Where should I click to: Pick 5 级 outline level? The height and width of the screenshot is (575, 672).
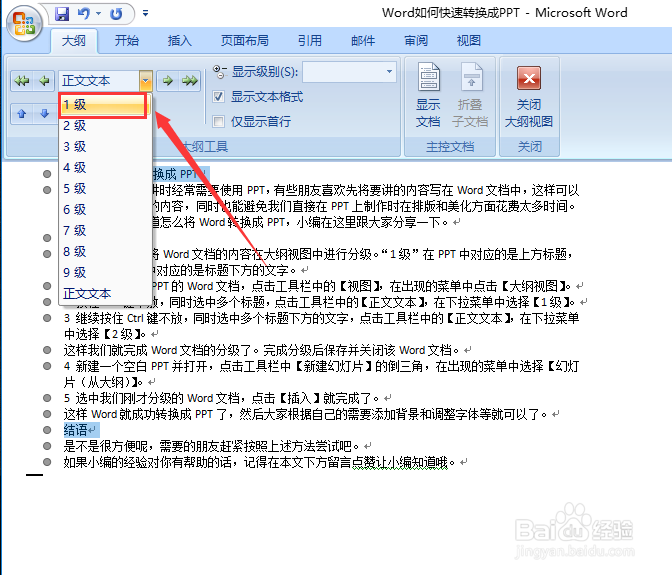(x=105, y=189)
